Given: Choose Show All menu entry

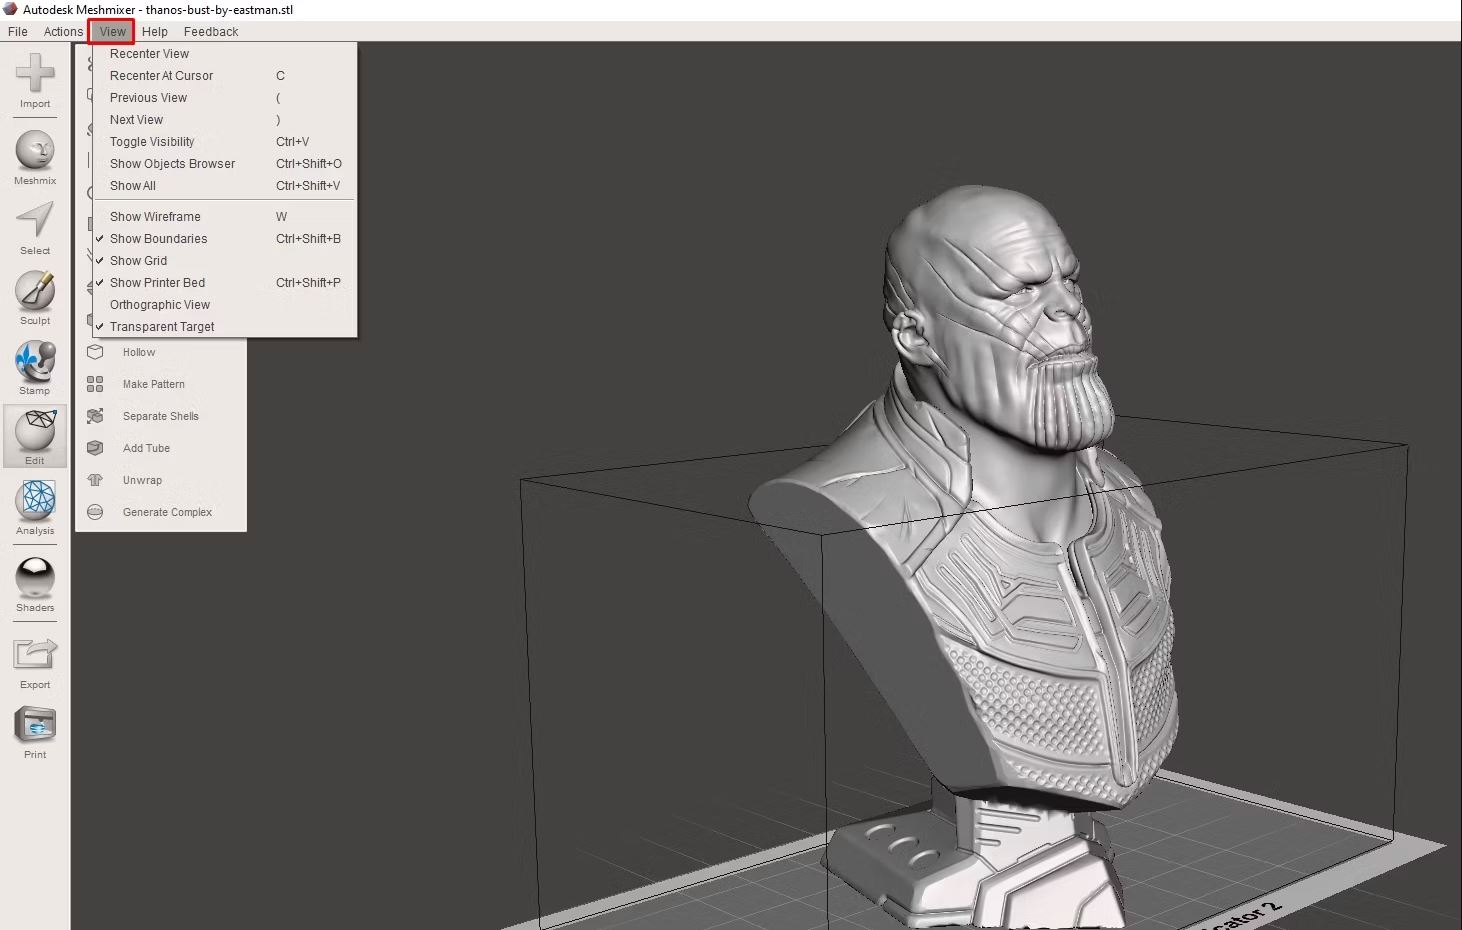Looking at the screenshot, I should pos(225,186).
